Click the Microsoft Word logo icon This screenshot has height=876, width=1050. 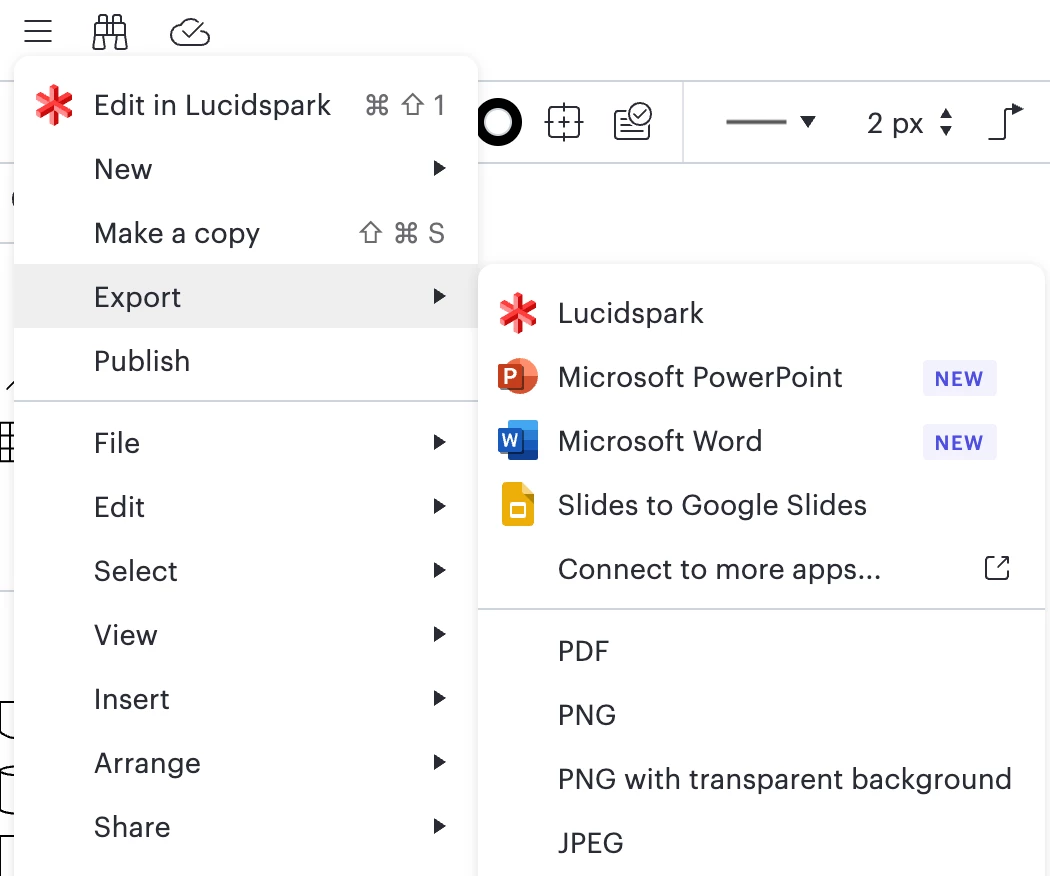point(518,441)
